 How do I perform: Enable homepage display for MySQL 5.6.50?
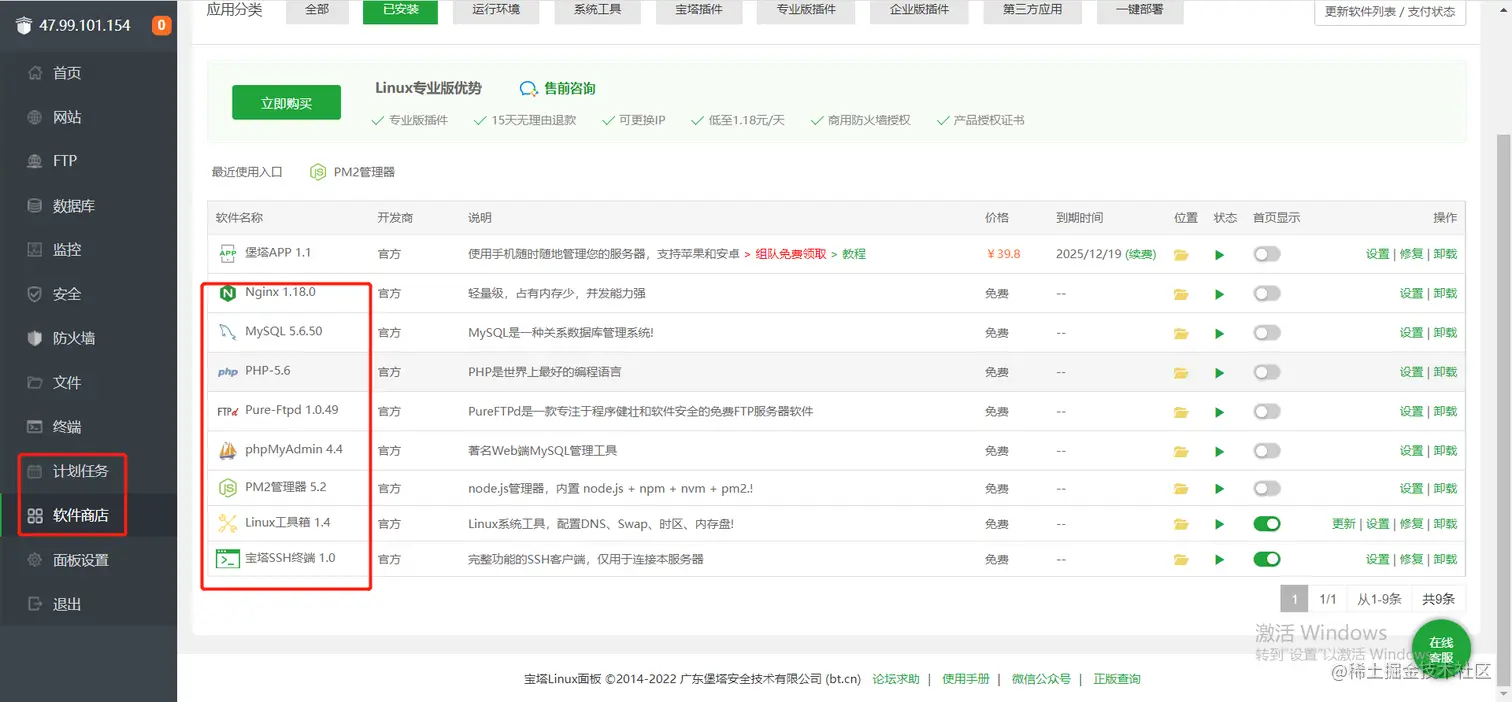pyautogui.click(x=1267, y=332)
